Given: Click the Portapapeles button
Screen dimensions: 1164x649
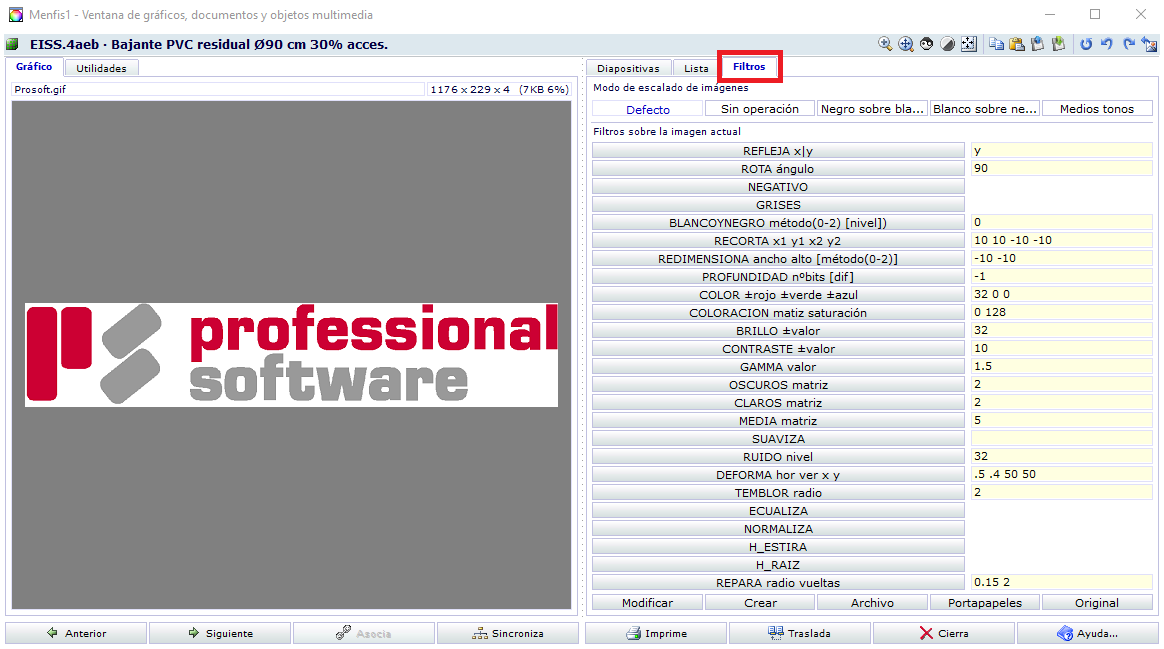Looking at the screenshot, I should click(985, 603).
